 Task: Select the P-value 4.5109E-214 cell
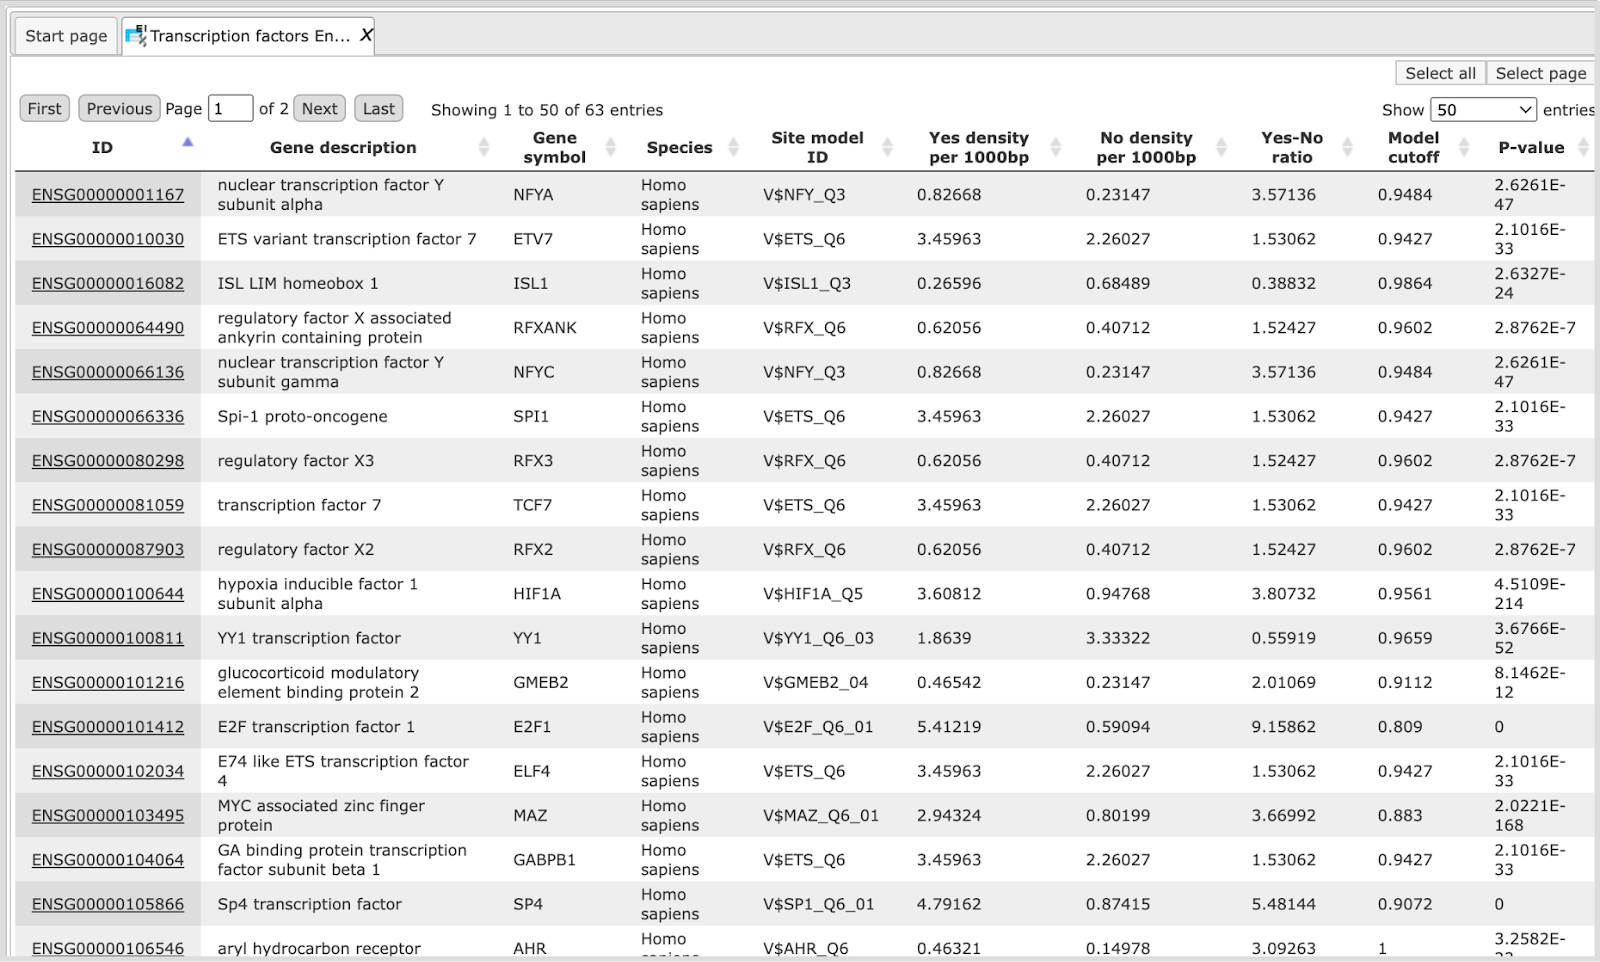(1530, 594)
